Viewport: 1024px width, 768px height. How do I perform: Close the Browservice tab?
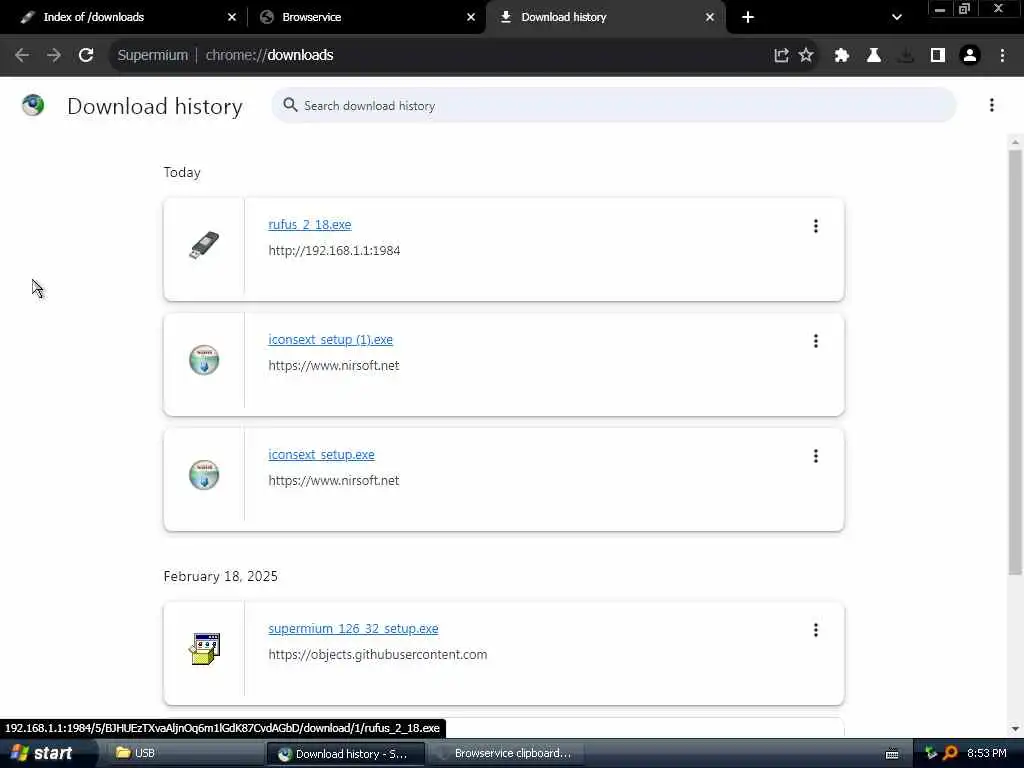point(471,17)
